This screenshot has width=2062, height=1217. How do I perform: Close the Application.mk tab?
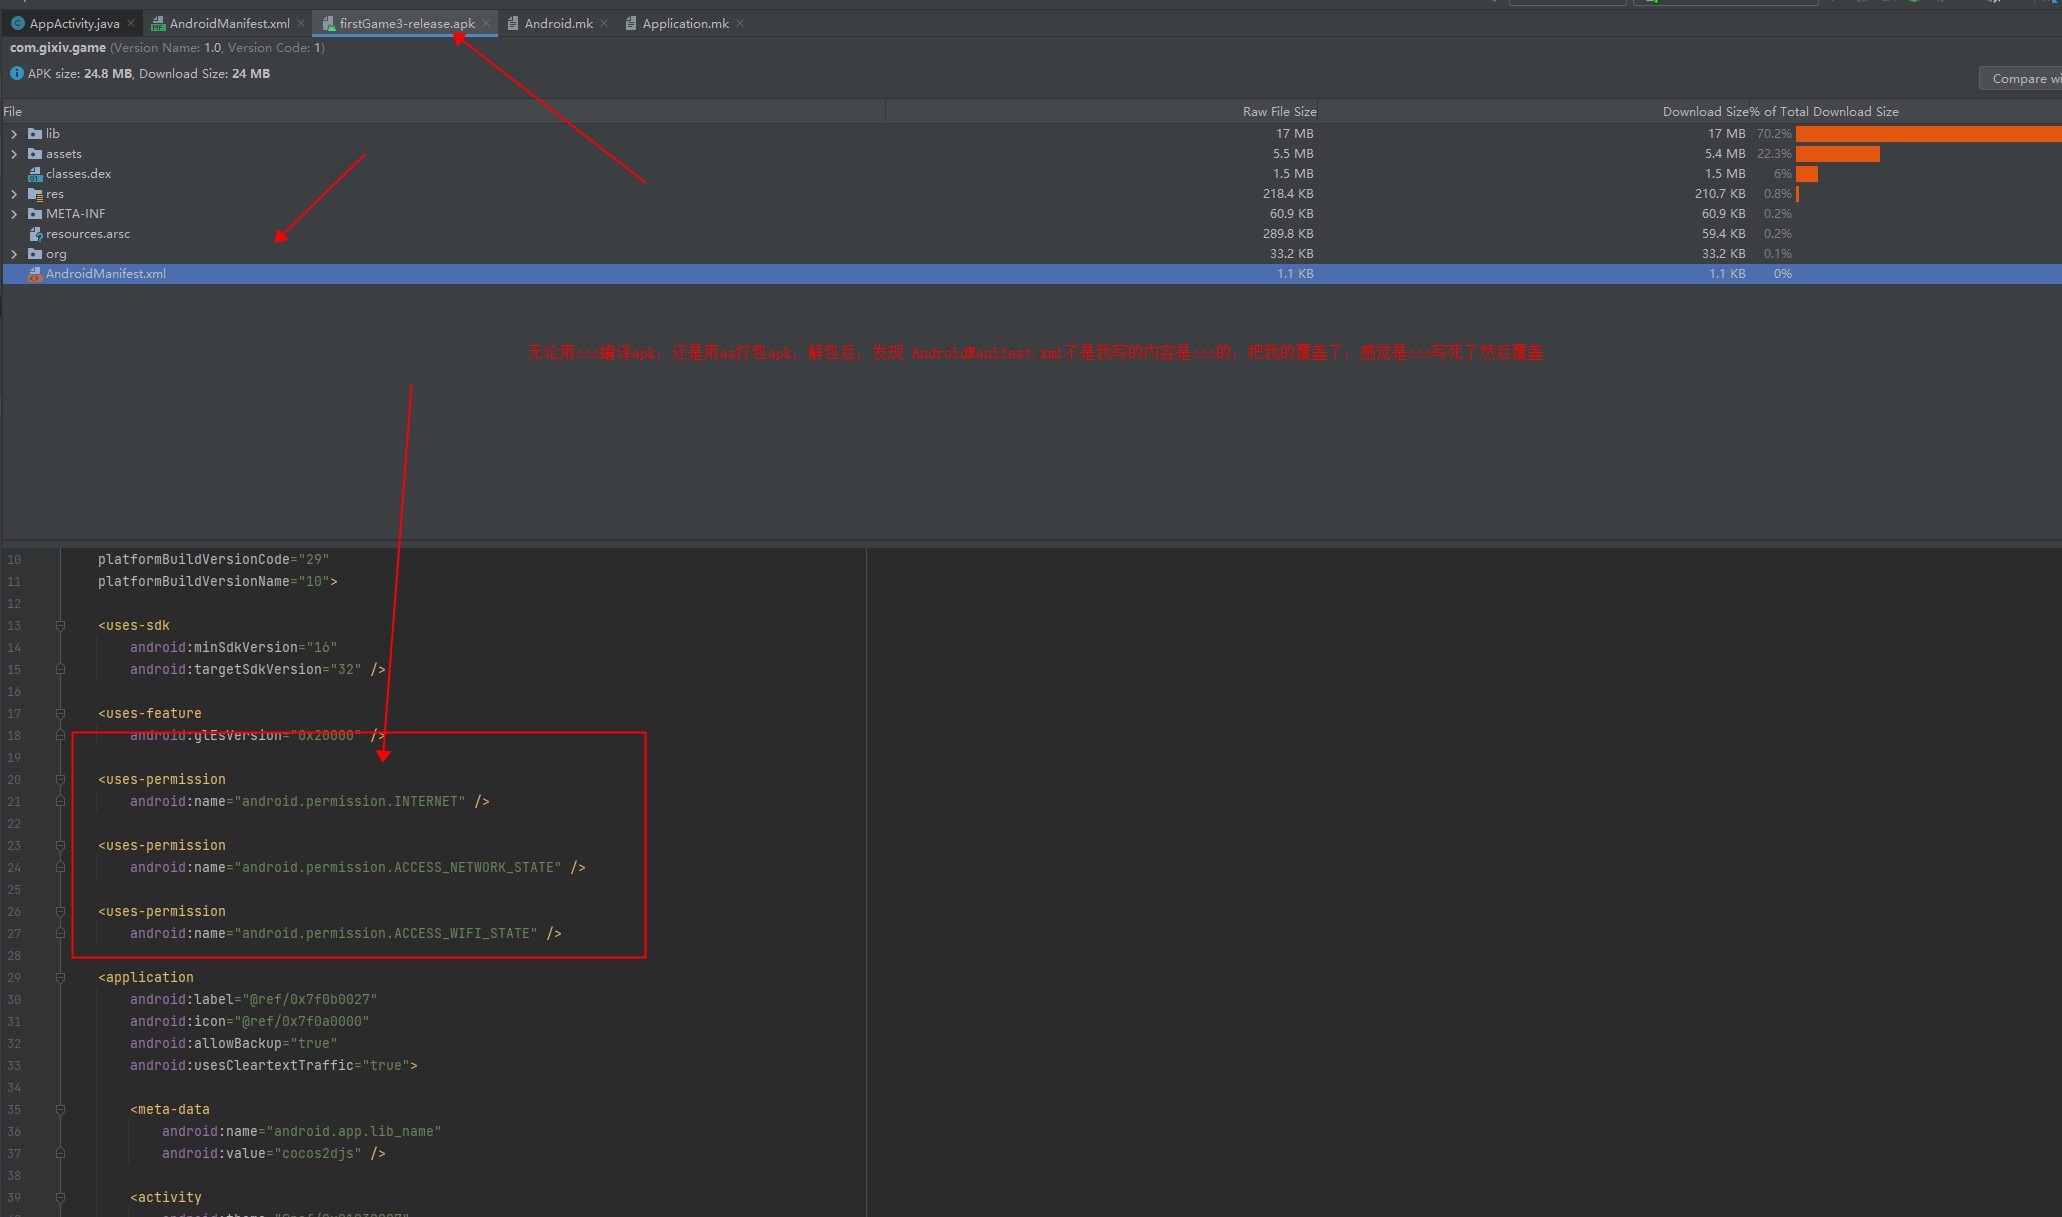[740, 24]
